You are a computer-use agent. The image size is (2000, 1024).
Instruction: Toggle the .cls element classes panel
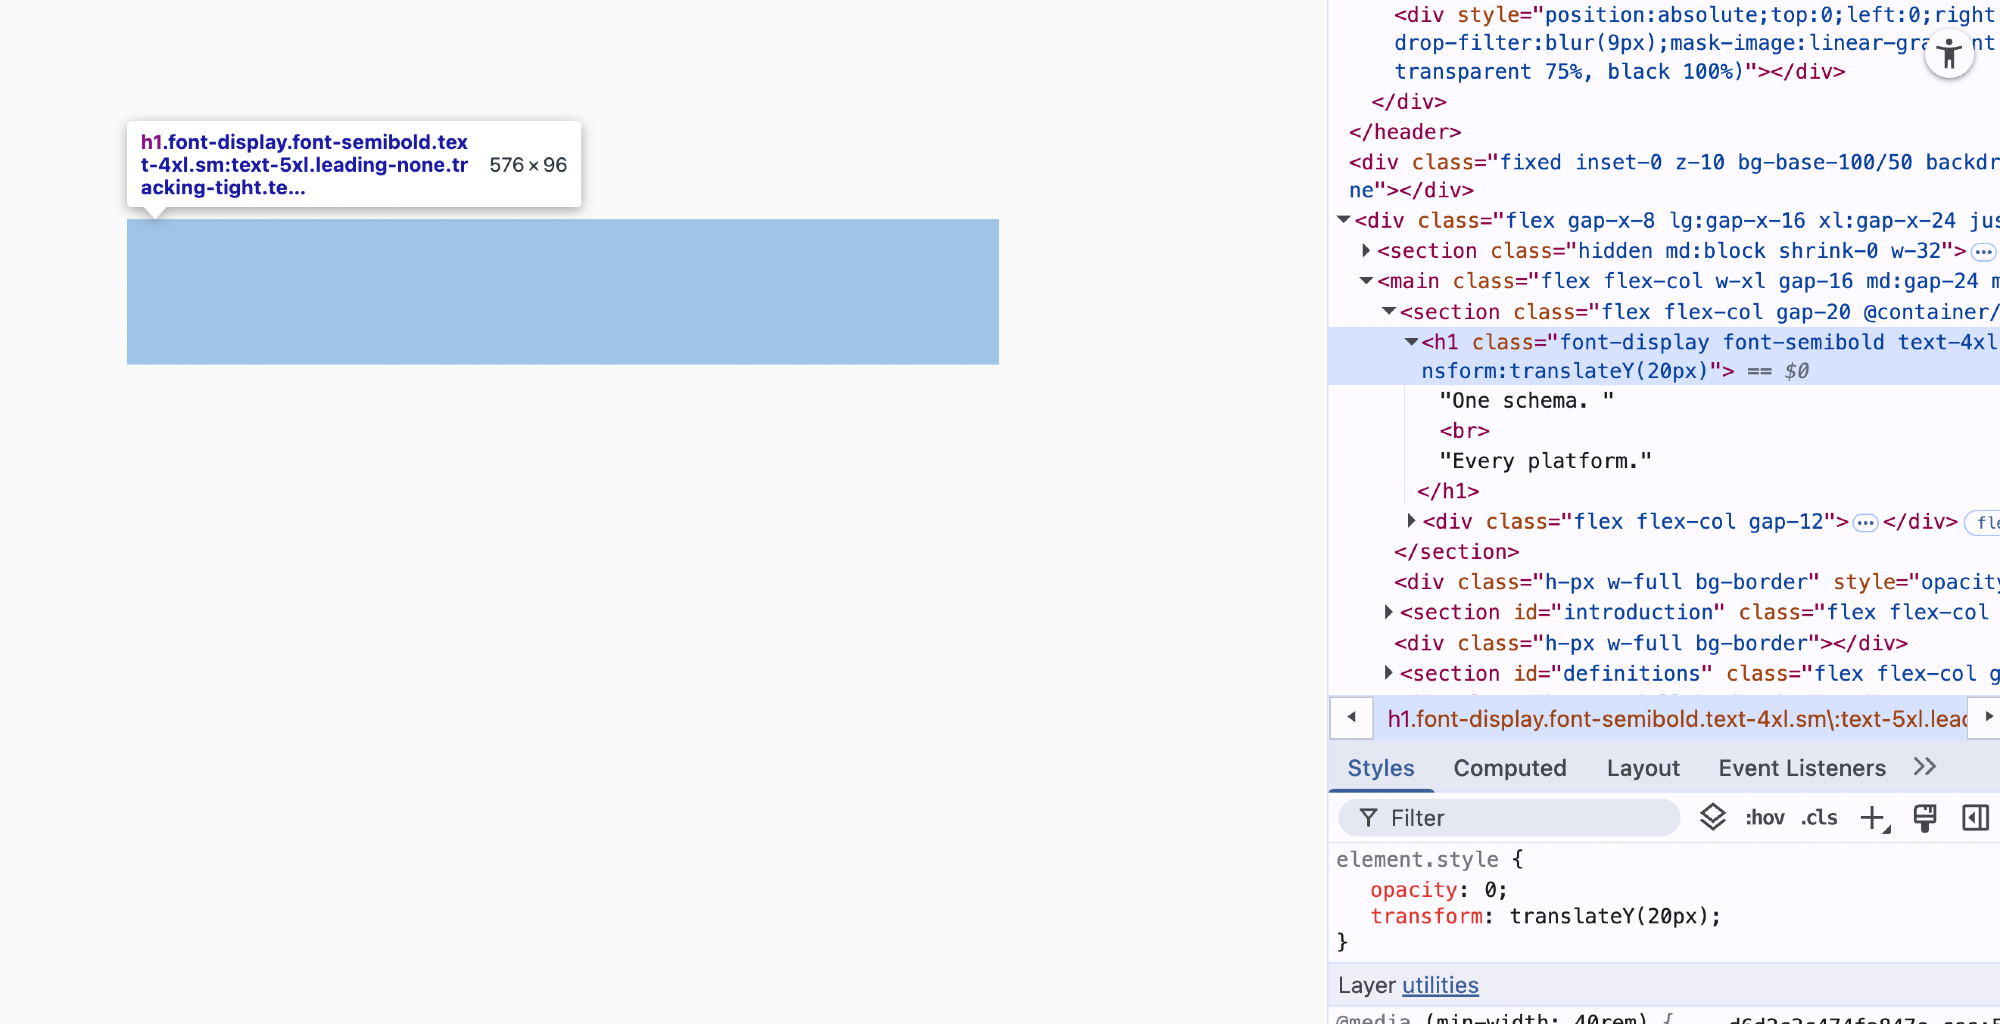click(x=1819, y=818)
